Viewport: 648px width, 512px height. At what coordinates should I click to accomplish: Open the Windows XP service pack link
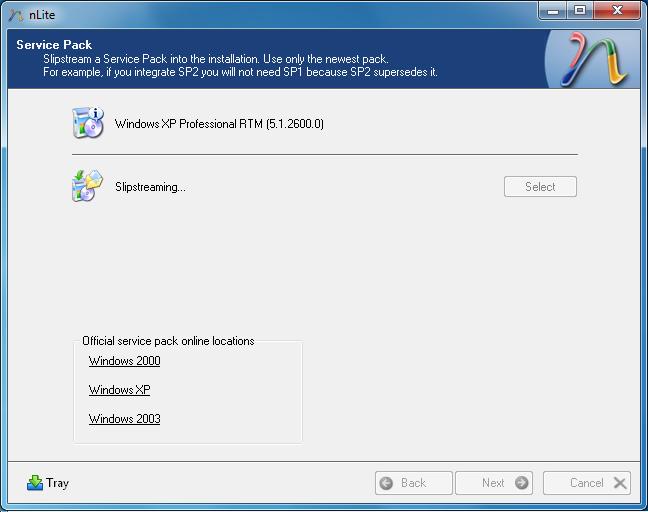point(119,390)
